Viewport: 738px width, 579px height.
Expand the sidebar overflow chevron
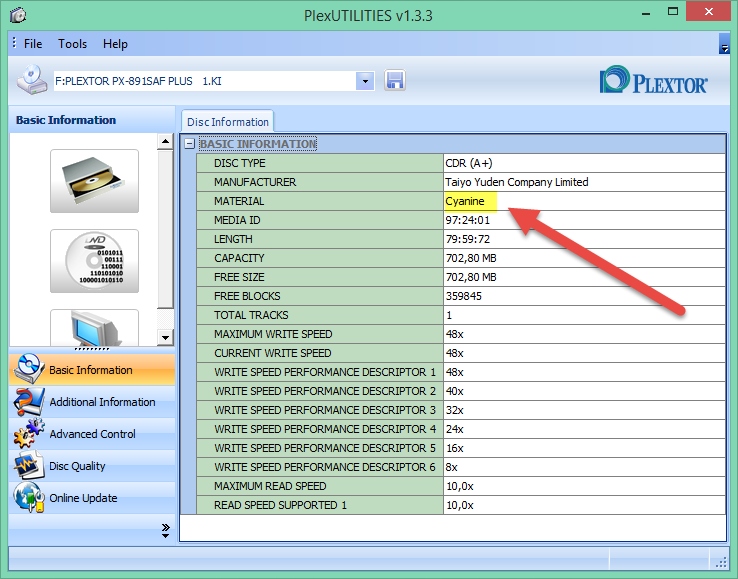(x=165, y=530)
